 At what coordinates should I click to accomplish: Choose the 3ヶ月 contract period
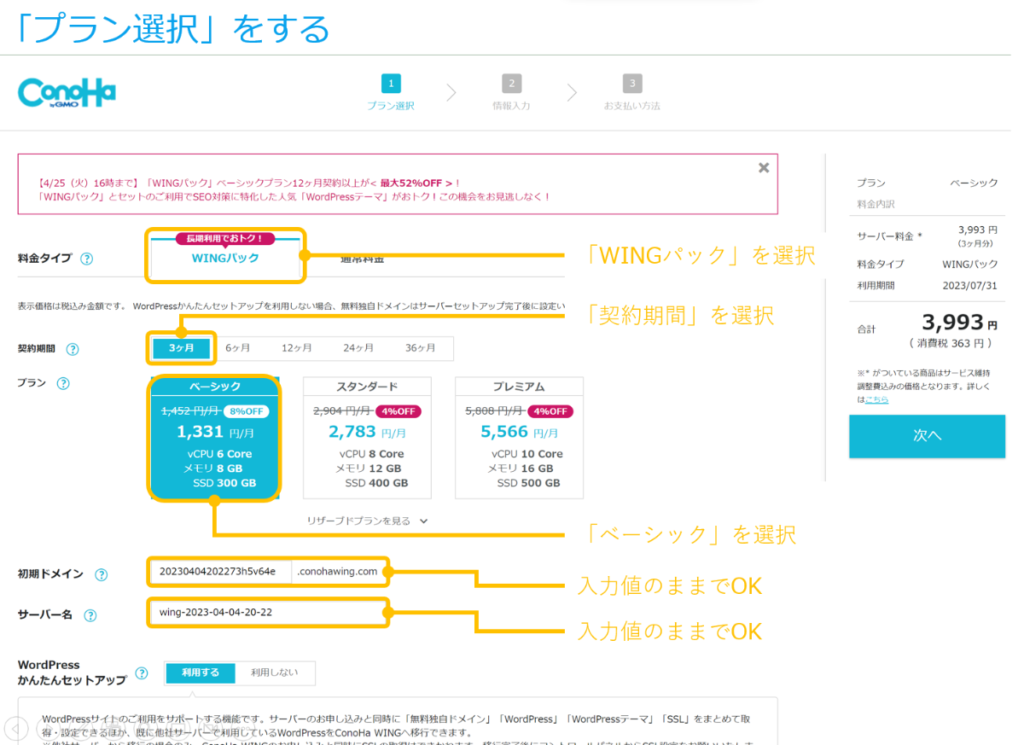181,348
